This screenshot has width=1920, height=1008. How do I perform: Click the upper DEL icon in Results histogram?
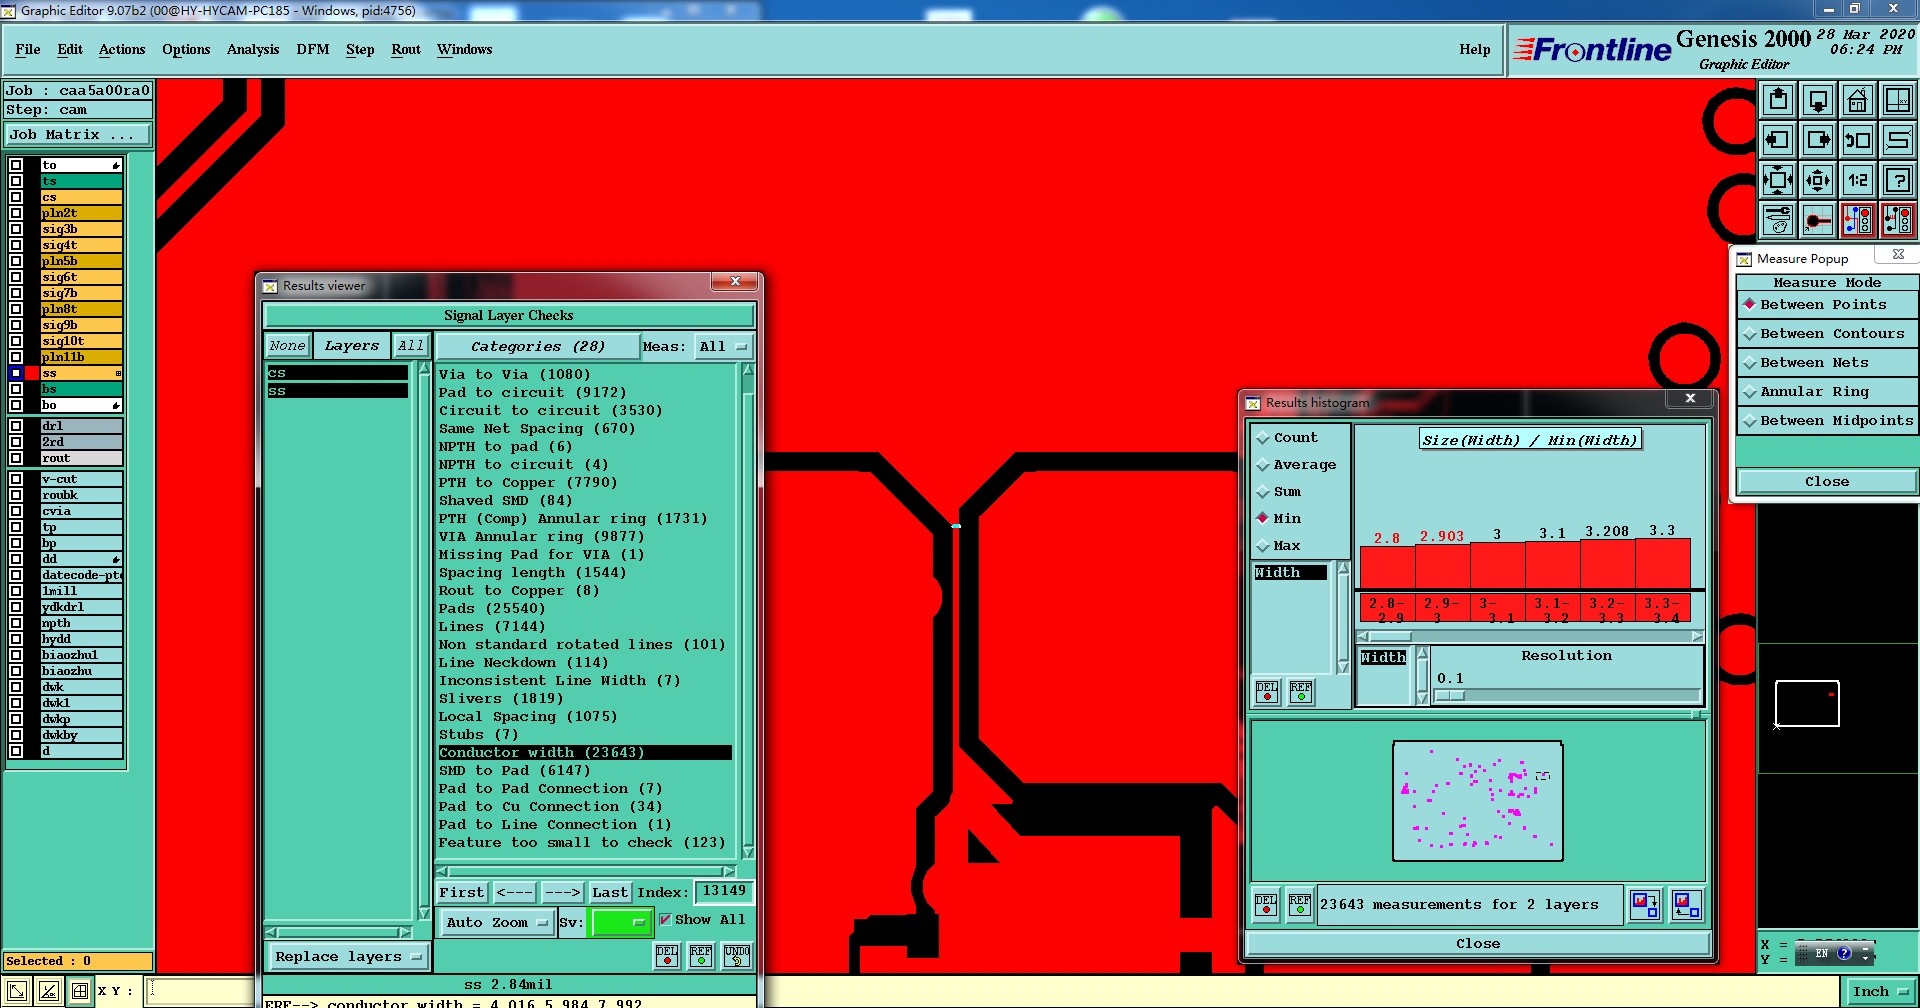pyautogui.click(x=1267, y=692)
